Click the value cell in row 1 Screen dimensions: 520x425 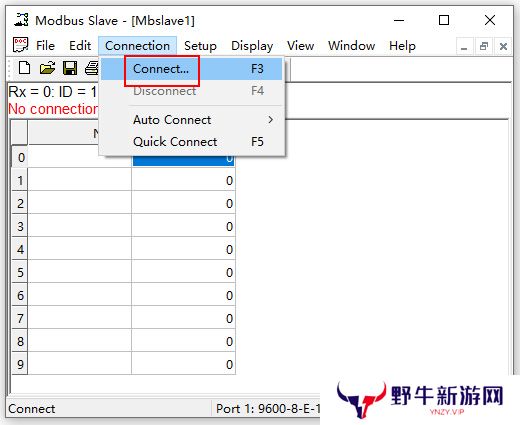[183, 180]
